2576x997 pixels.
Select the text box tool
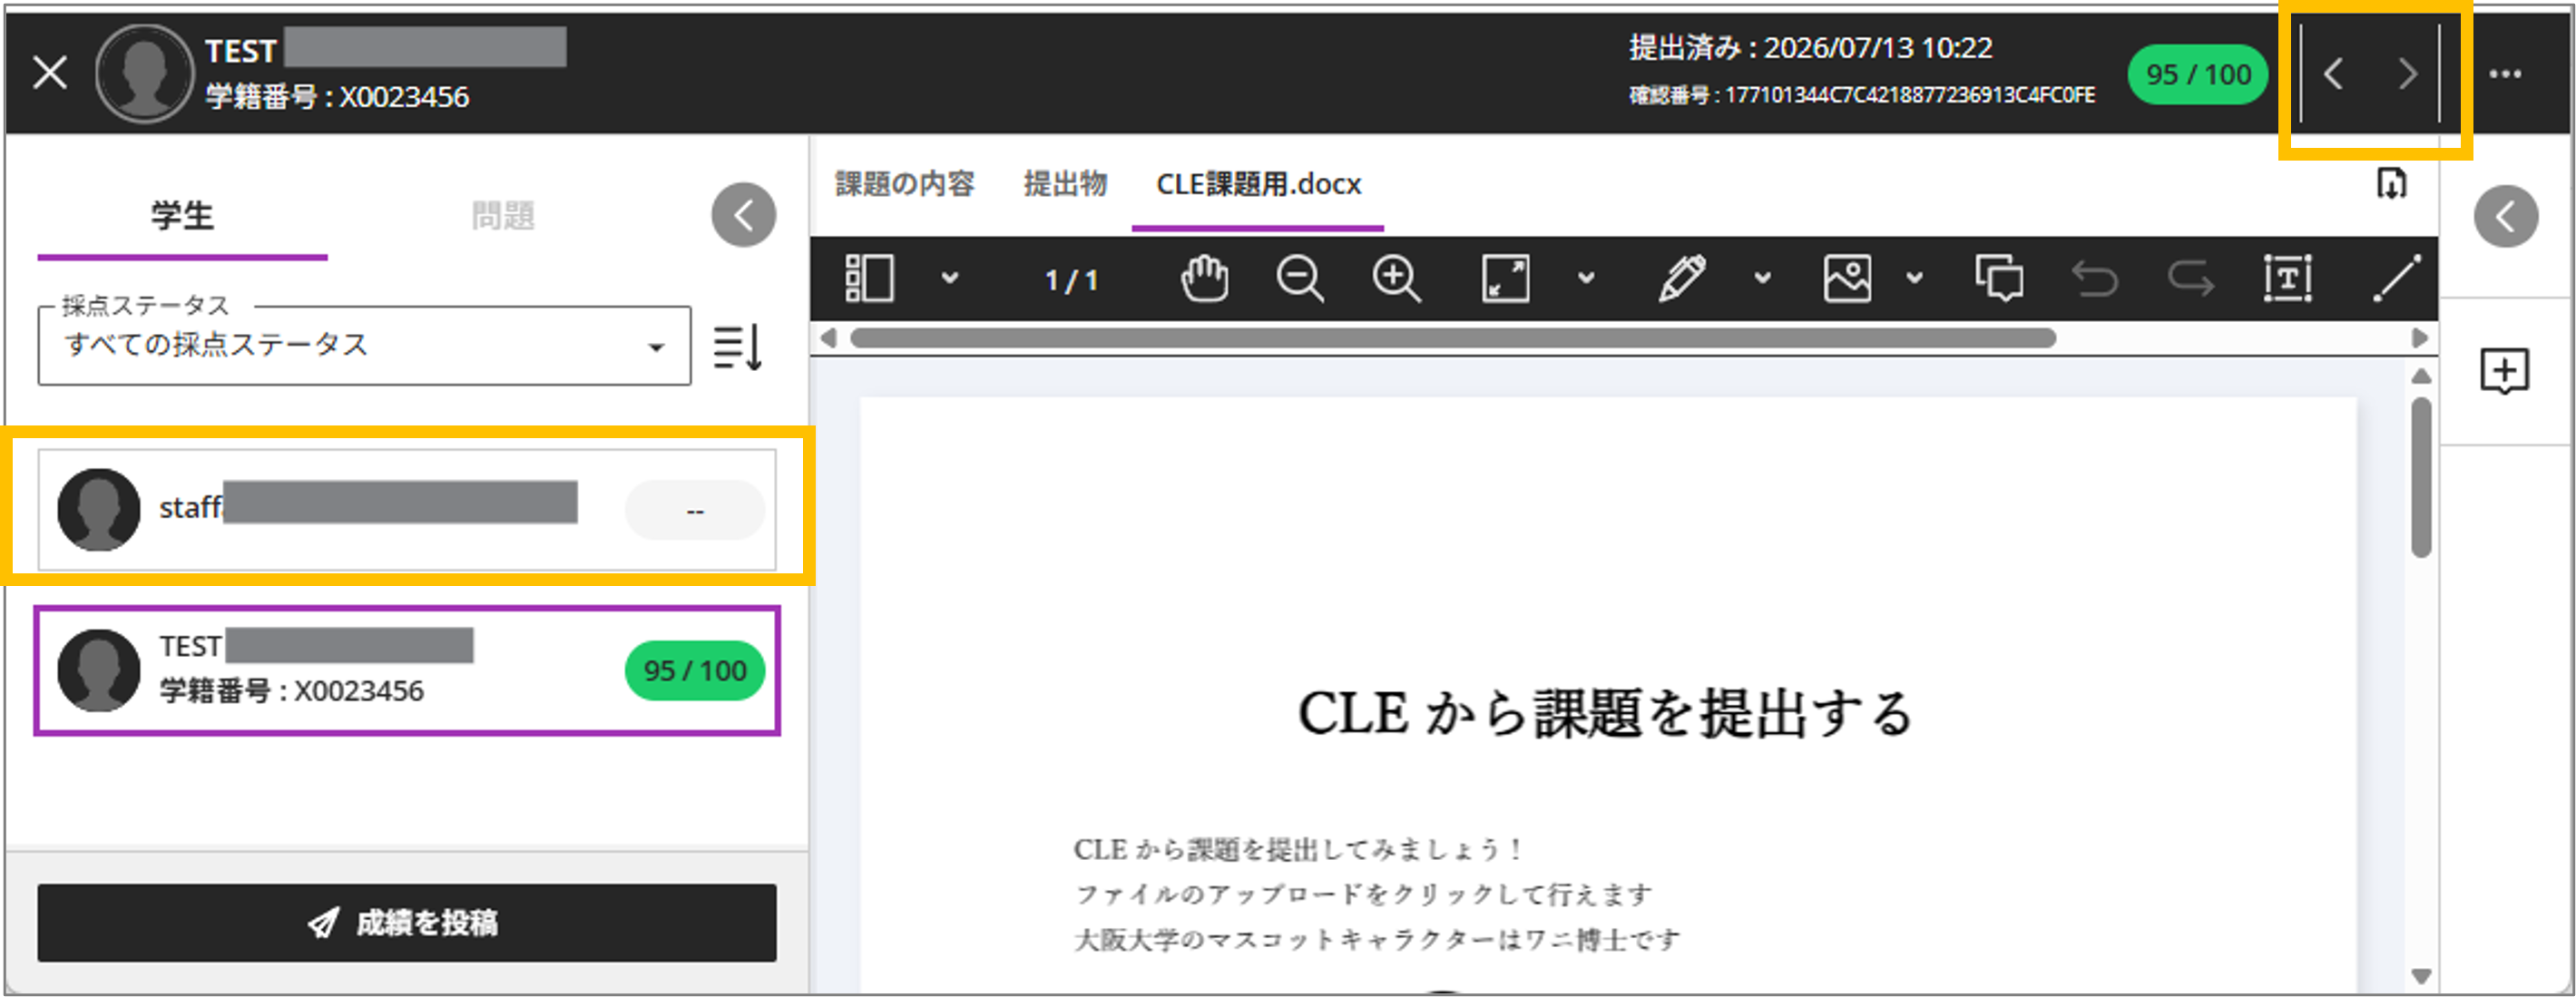tap(2287, 278)
